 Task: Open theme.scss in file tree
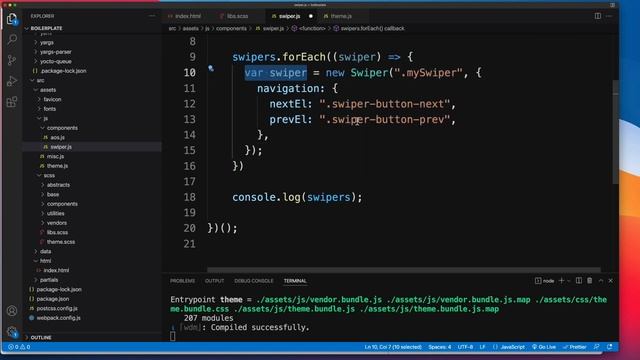pyautogui.click(x=60, y=242)
